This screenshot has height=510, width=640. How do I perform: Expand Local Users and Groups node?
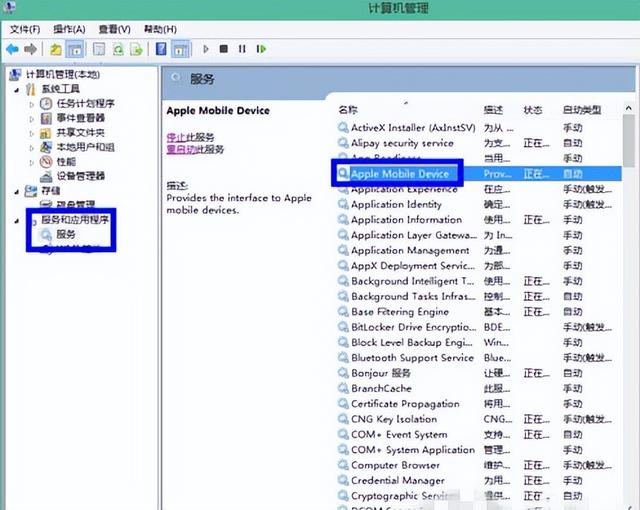[x=31, y=148]
